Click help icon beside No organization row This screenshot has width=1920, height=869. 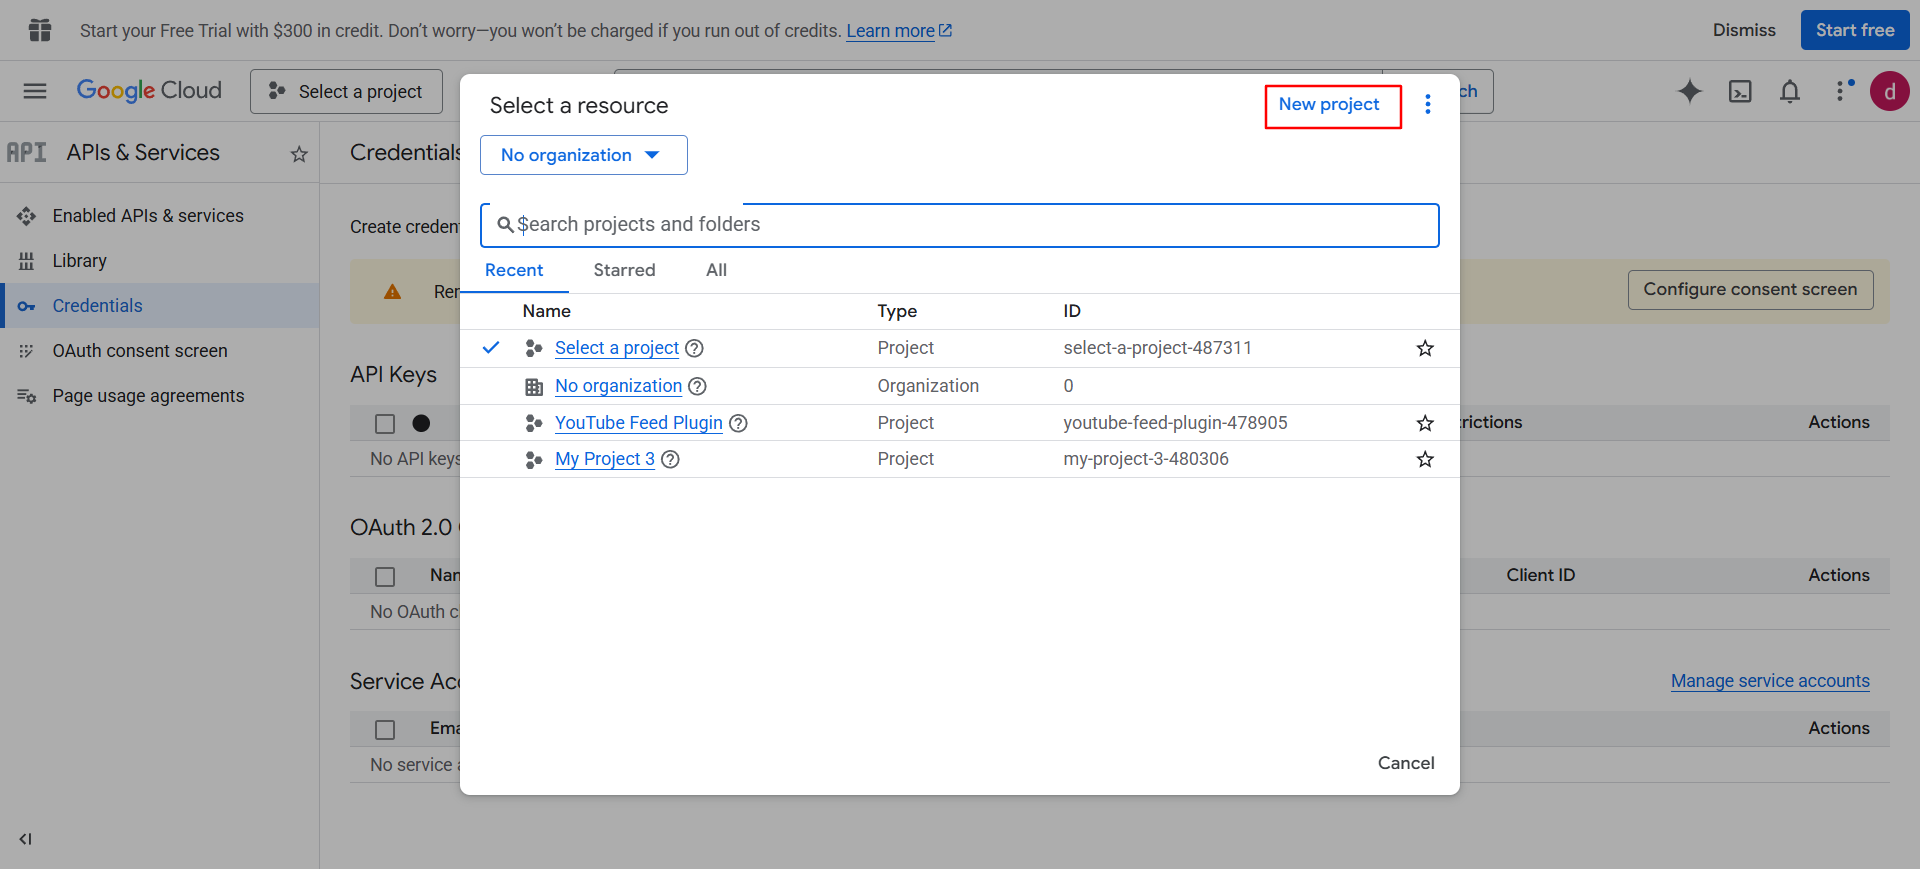coord(698,386)
